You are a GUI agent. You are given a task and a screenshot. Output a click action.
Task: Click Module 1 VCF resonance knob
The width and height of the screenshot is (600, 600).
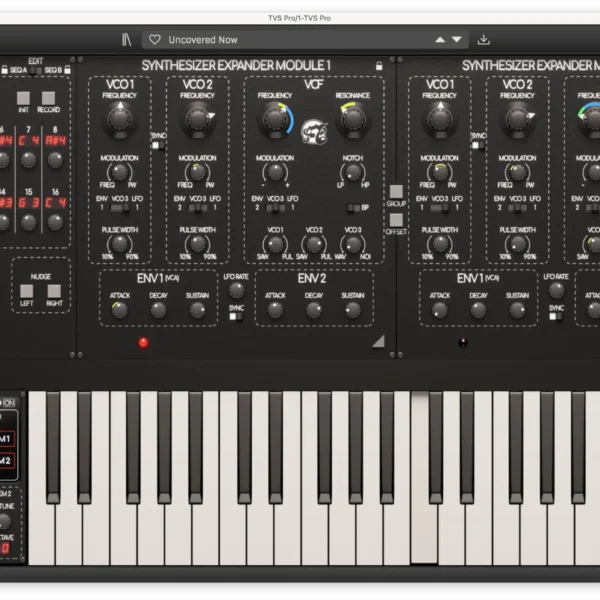pos(353,120)
